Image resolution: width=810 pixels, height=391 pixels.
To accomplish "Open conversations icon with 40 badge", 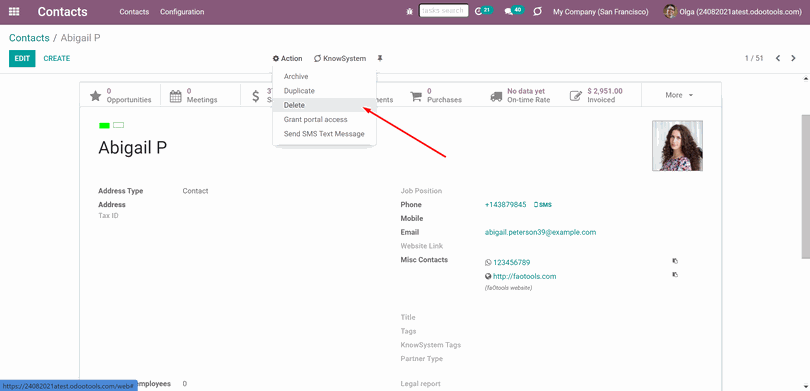I will [508, 11].
